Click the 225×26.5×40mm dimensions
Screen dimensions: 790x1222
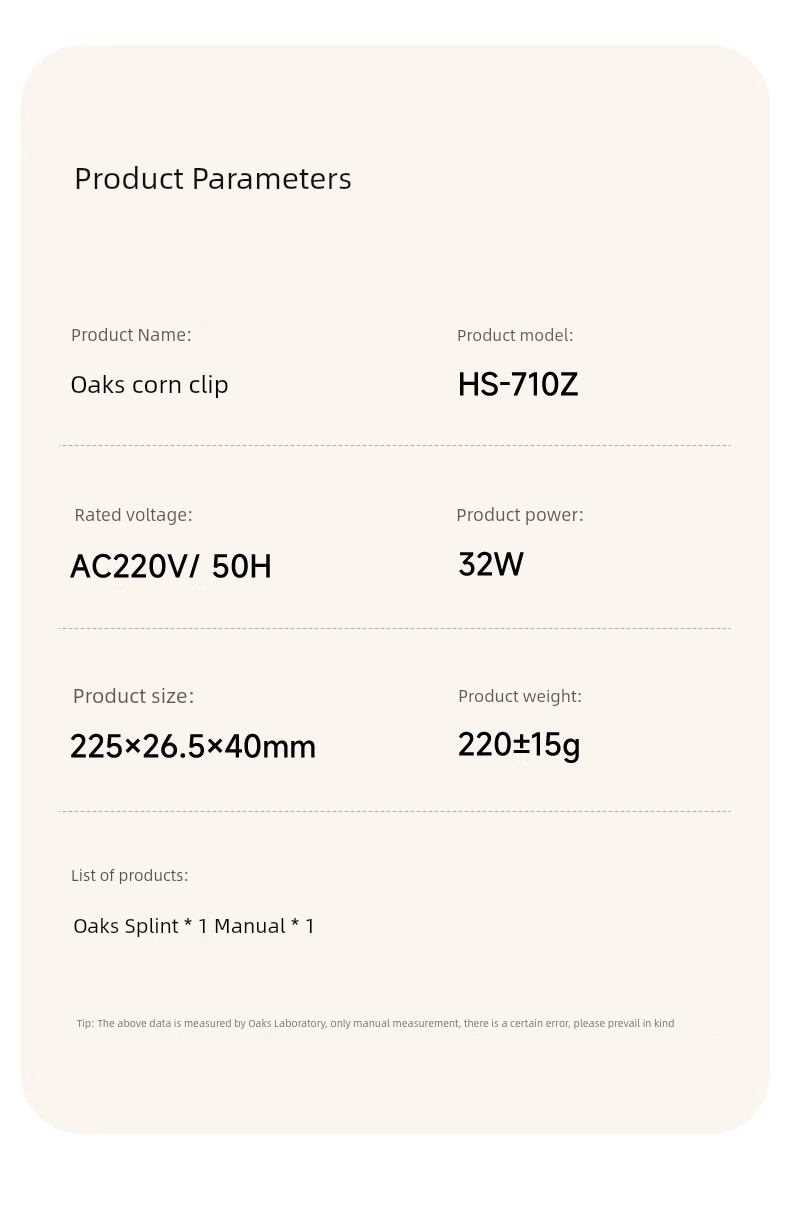tap(193, 747)
